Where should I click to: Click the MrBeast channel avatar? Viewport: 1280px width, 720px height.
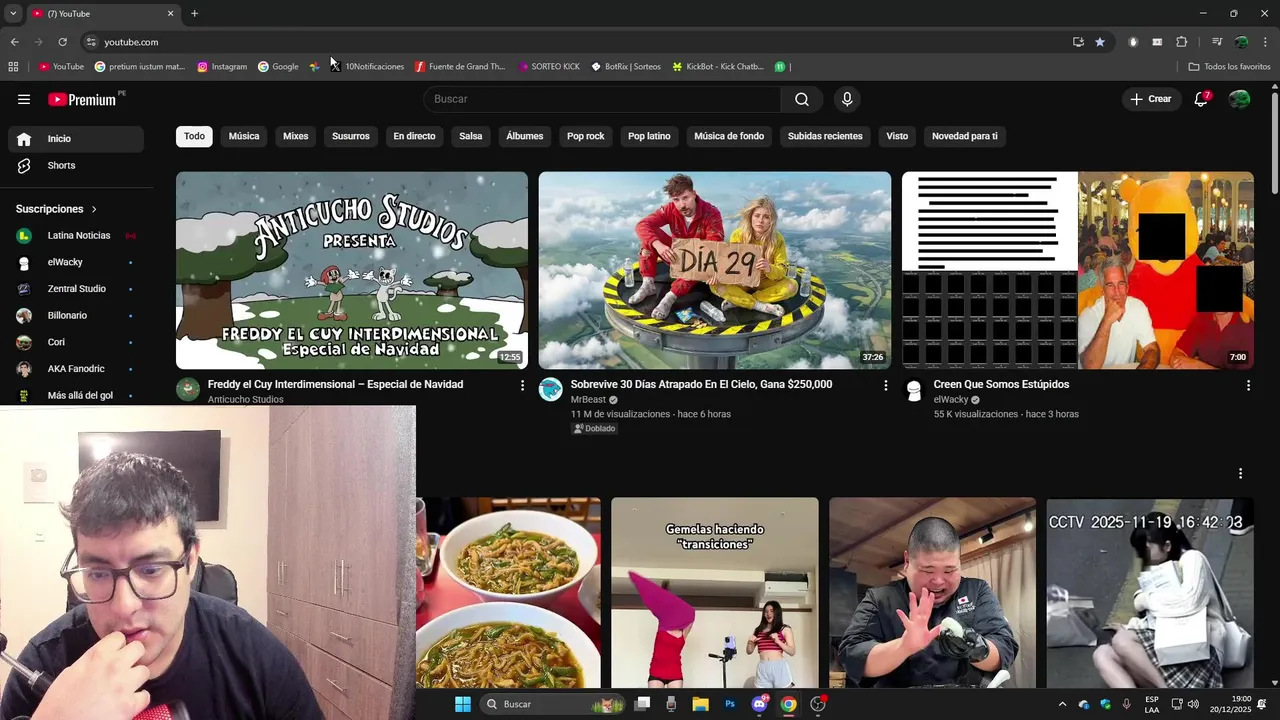tap(551, 389)
